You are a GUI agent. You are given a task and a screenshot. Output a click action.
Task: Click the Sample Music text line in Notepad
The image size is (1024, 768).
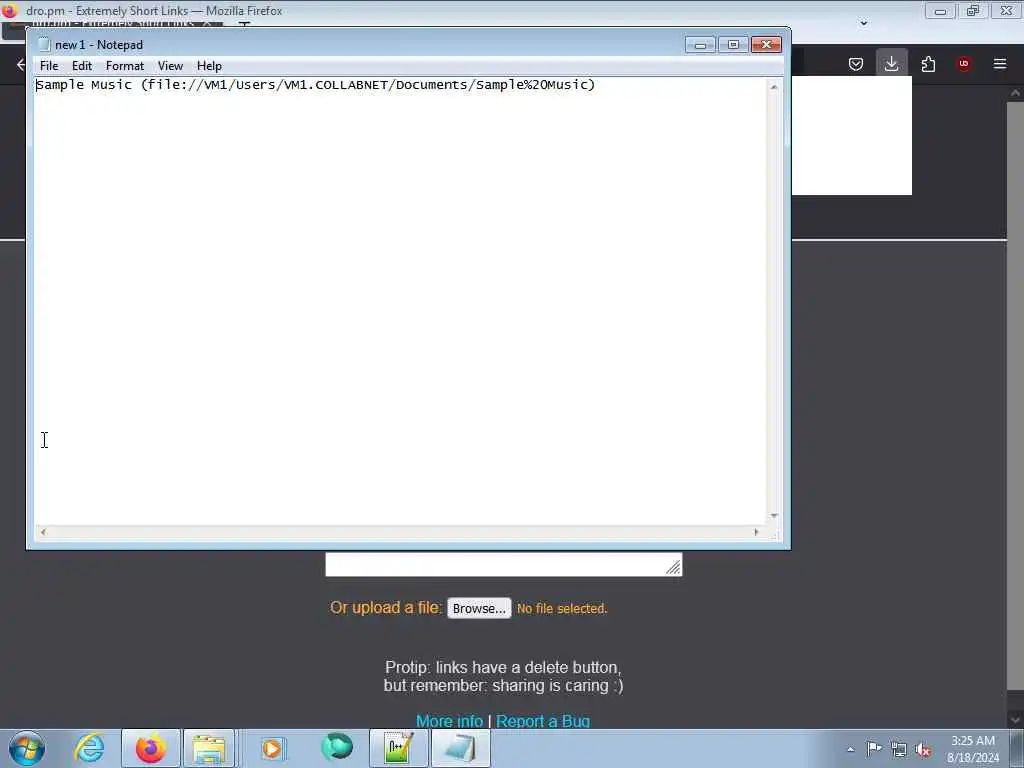coord(315,85)
